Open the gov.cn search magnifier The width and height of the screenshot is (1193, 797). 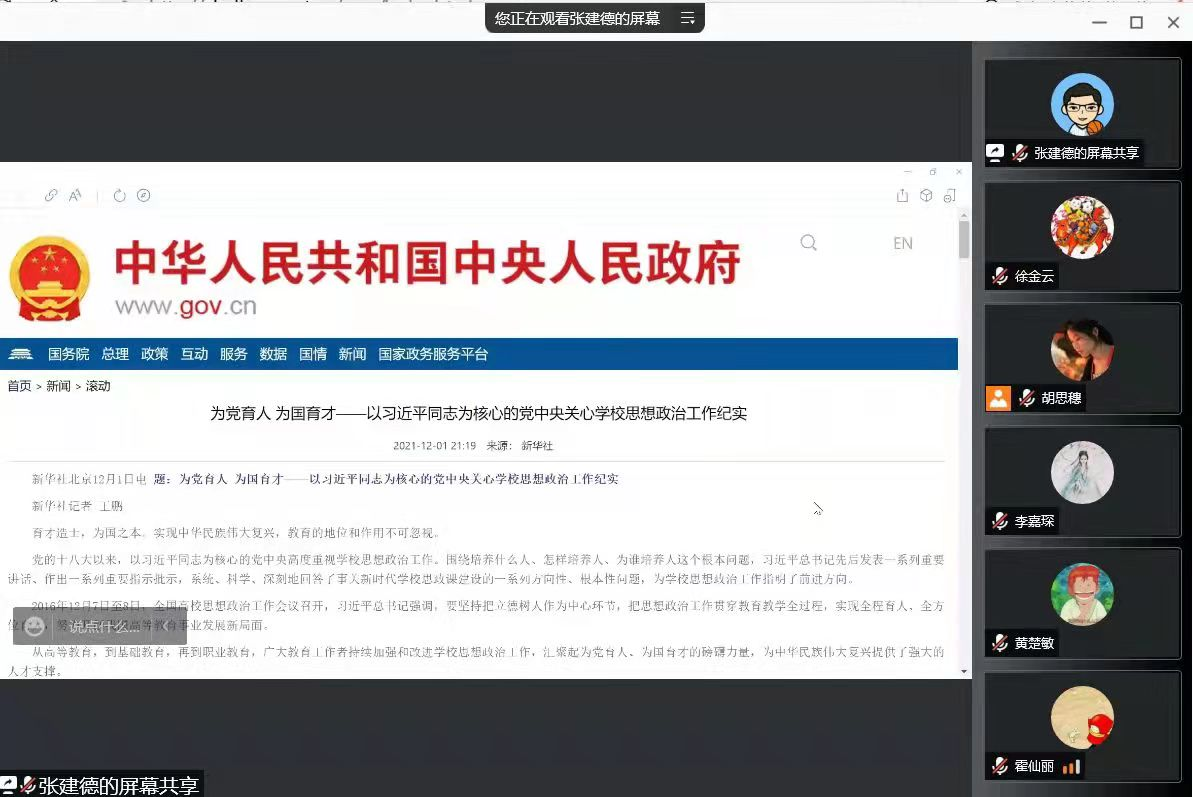809,243
